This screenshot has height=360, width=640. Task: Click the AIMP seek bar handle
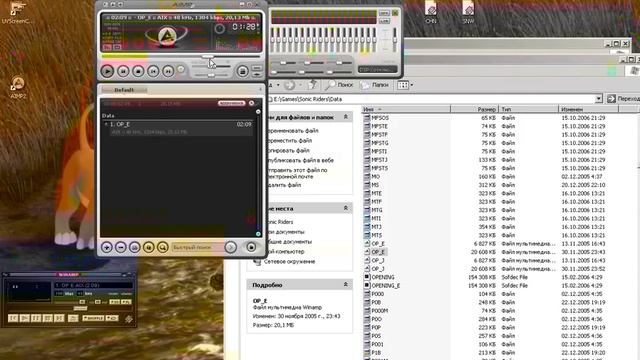tap(208, 56)
